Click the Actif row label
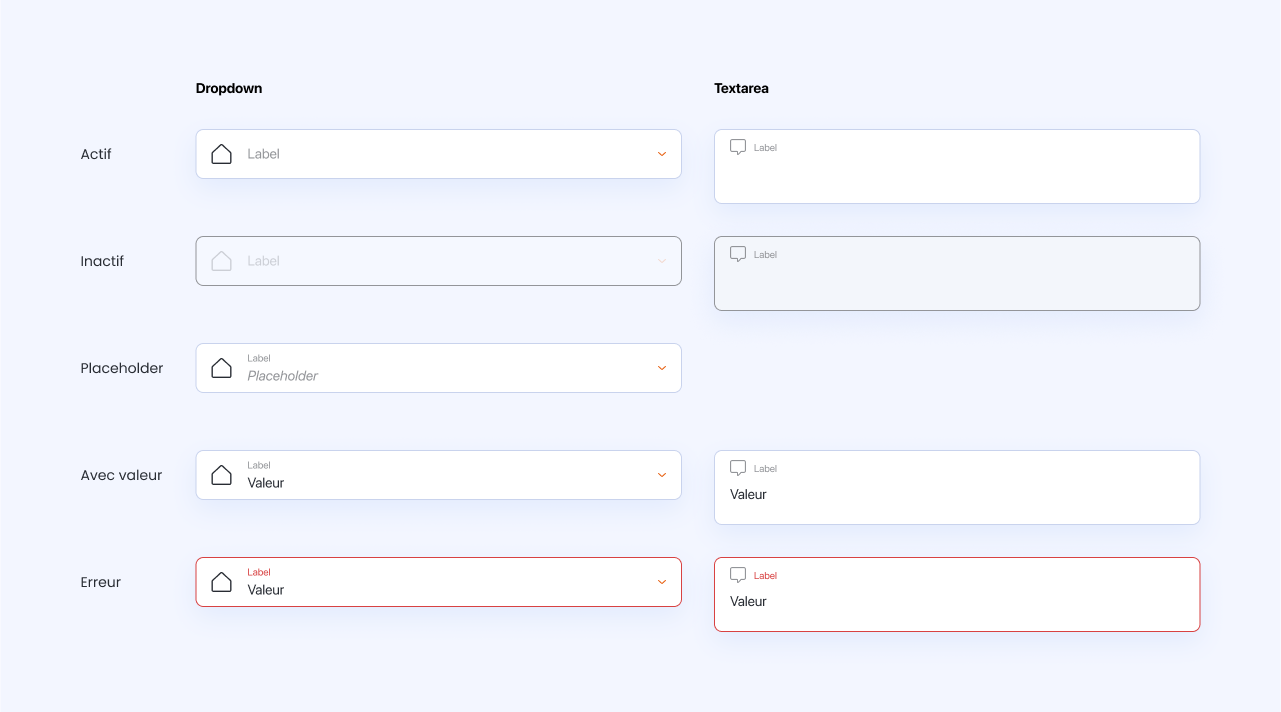 [x=96, y=154]
